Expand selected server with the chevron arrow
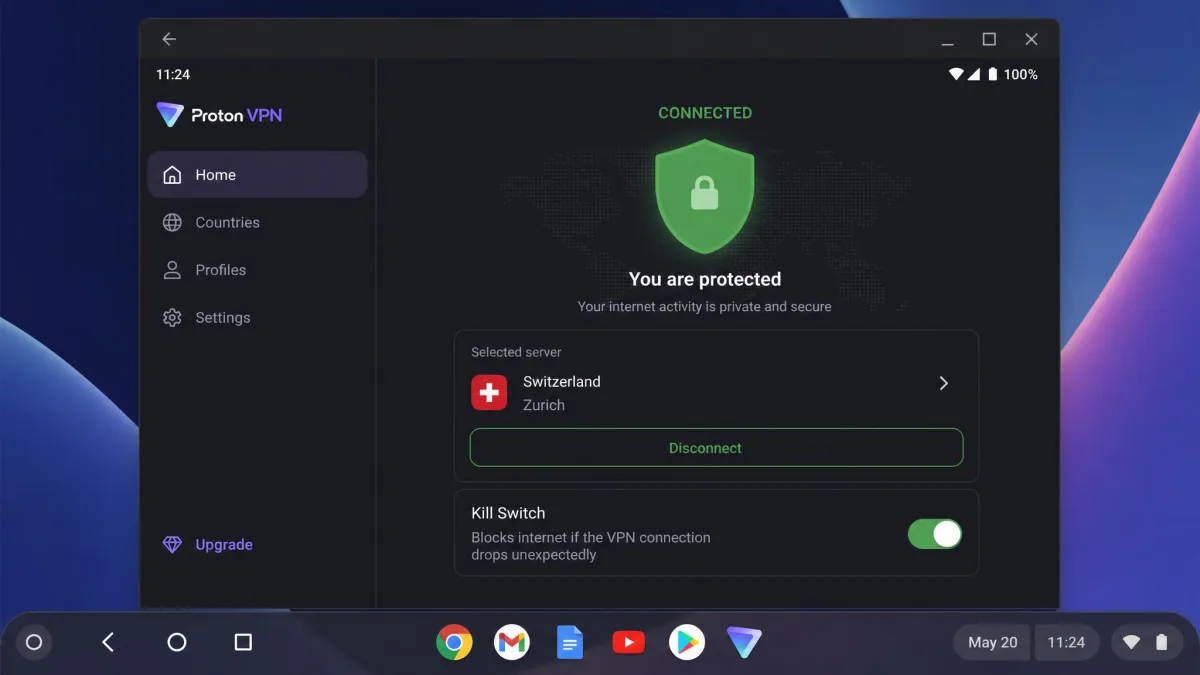This screenshot has height=675, width=1200. point(943,383)
